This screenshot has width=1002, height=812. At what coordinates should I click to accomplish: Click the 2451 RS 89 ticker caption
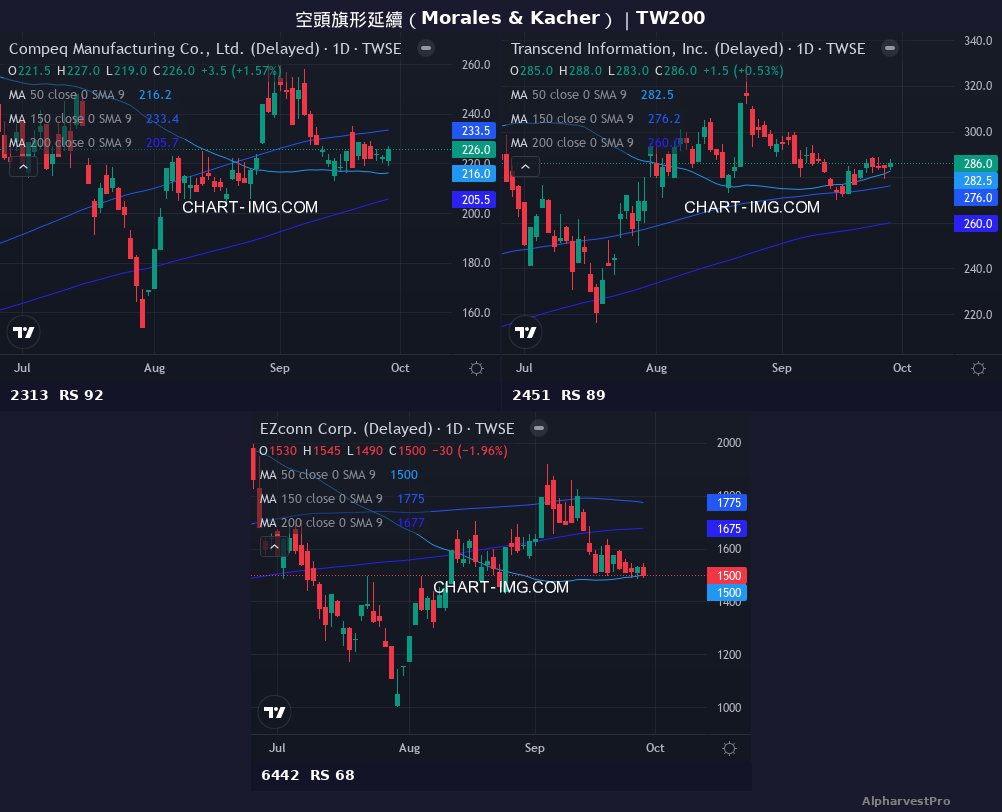(x=559, y=395)
